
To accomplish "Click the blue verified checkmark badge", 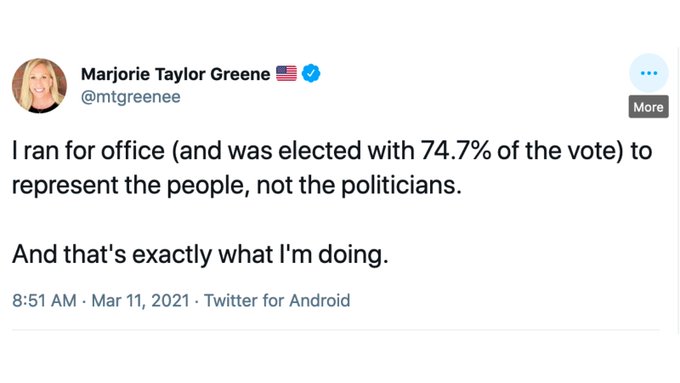I will point(311,73).
